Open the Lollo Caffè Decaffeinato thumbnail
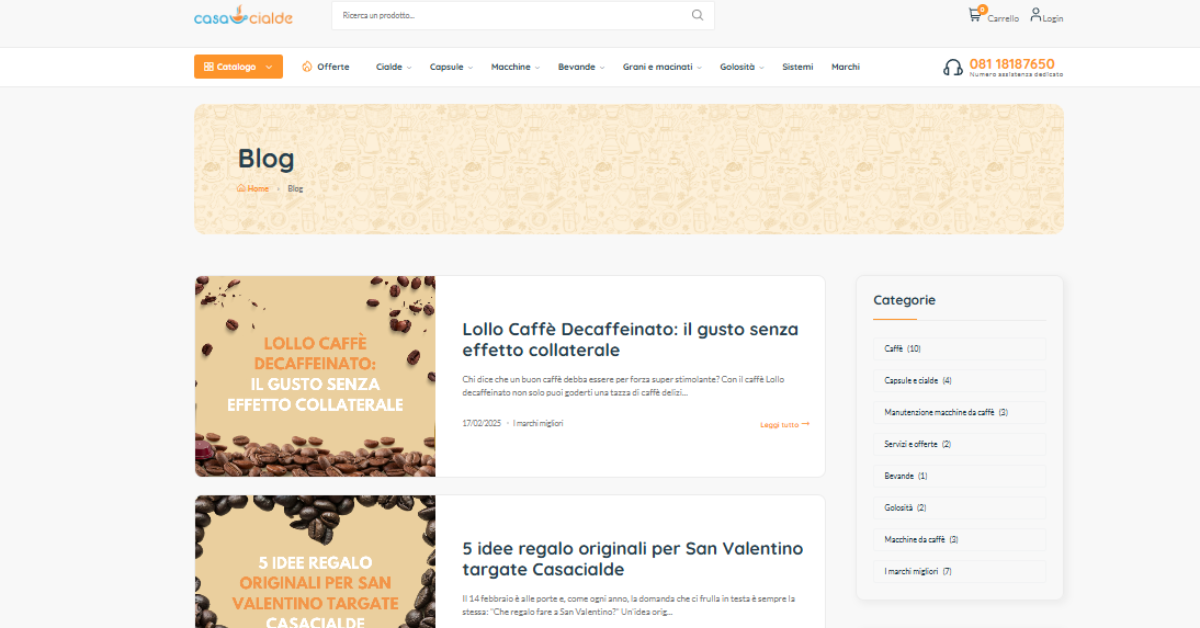Screen dimensions: 1200x628 tap(315, 376)
